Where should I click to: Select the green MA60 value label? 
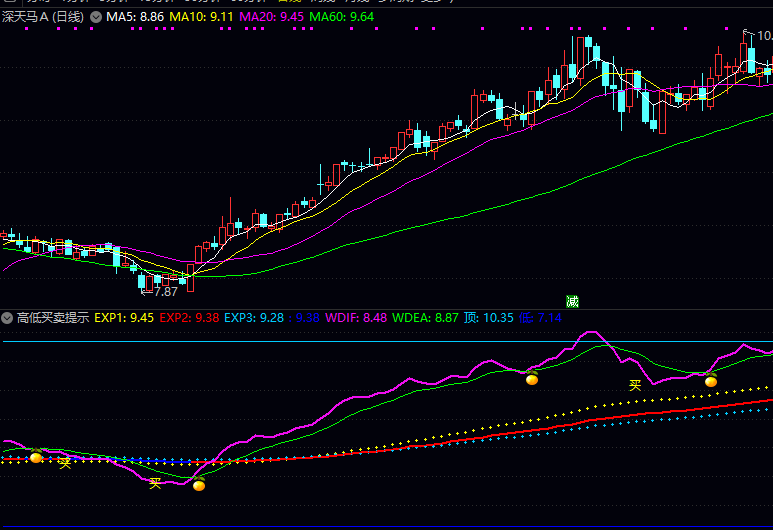pyautogui.click(x=341, y=17)
